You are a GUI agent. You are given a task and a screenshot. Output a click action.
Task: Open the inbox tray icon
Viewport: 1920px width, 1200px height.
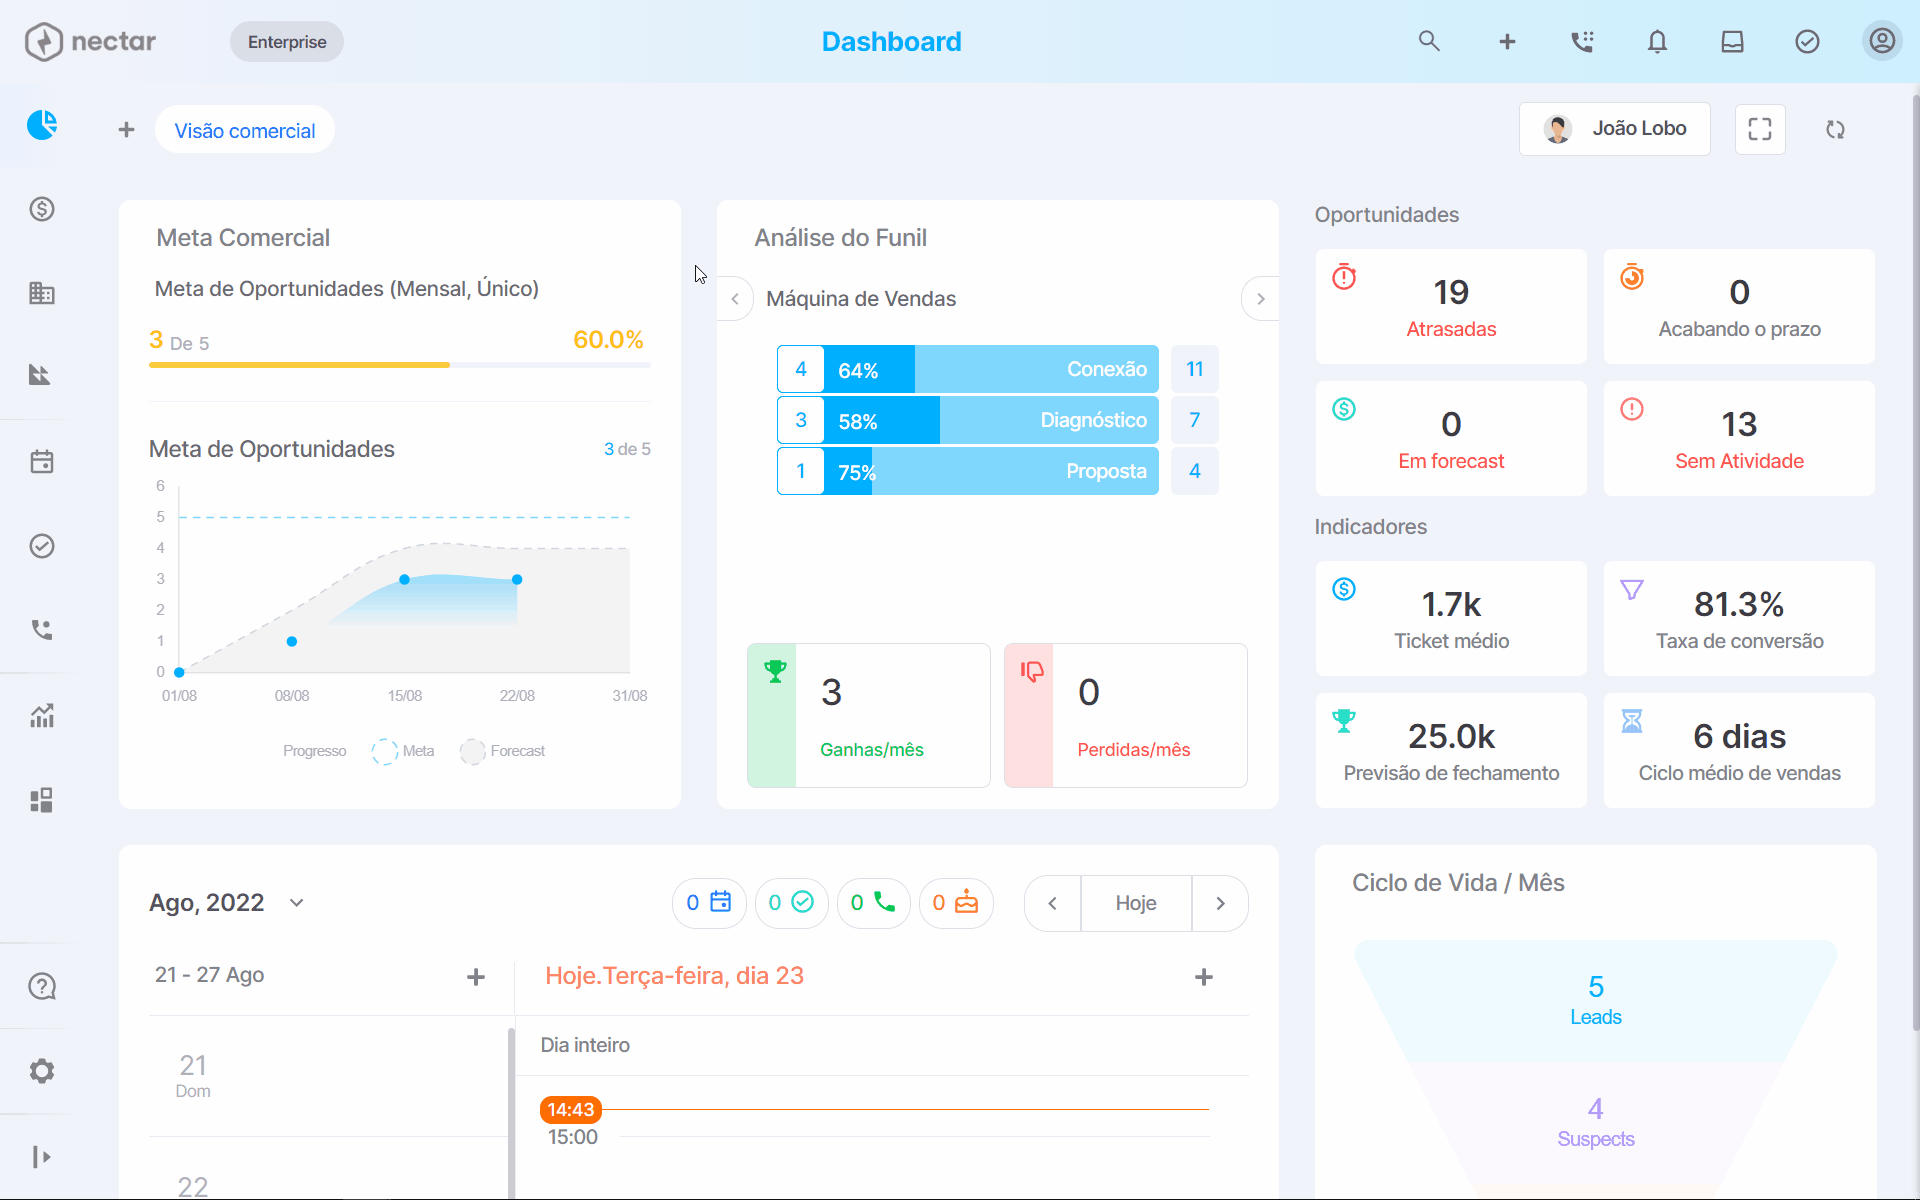pyautogui.click(x=1732, y=41)
